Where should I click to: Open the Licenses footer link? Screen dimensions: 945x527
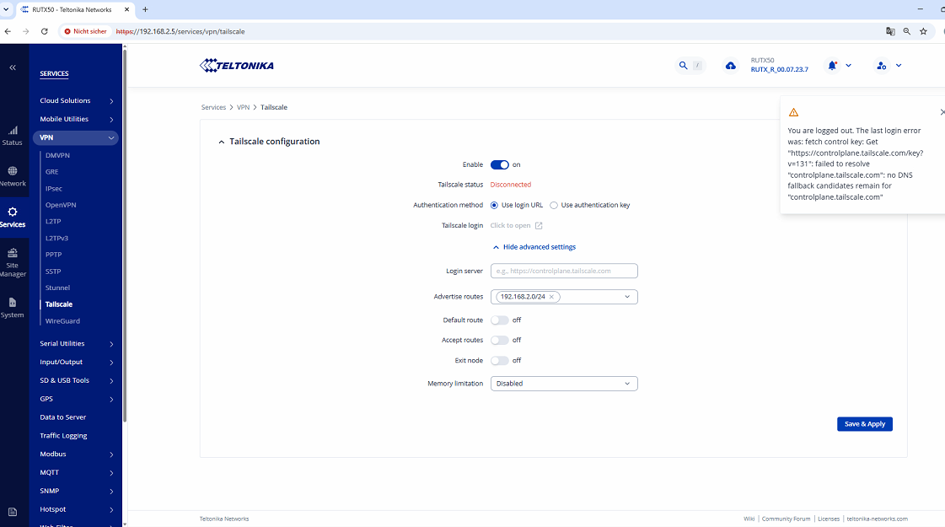829,519
